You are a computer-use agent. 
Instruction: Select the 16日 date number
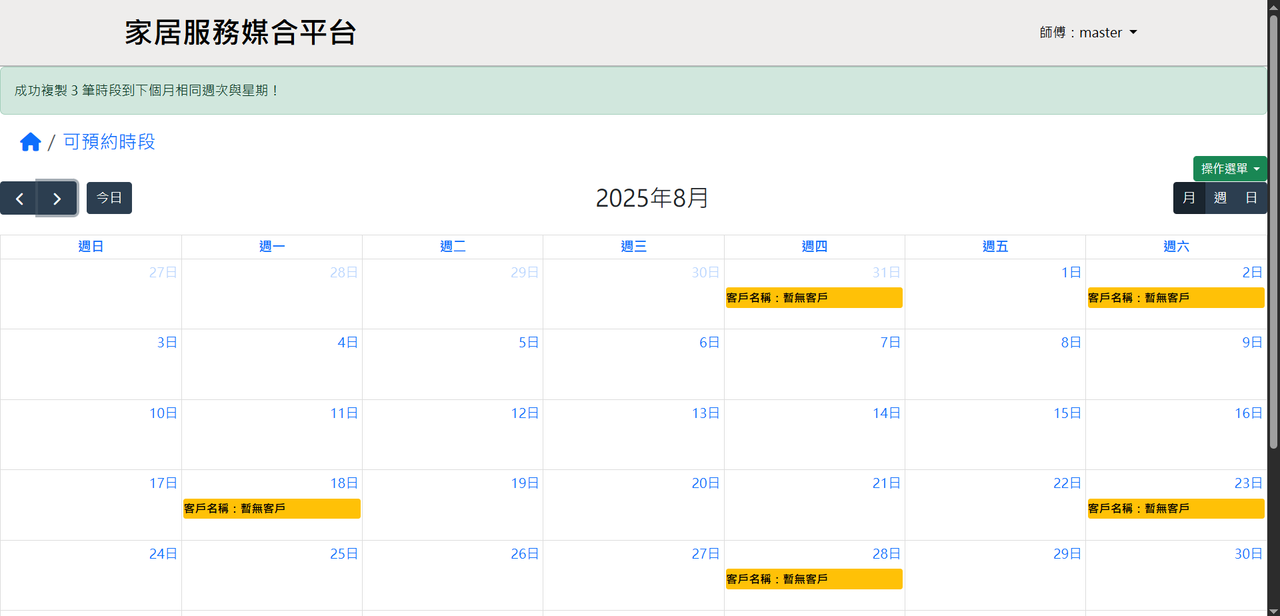1249,413
